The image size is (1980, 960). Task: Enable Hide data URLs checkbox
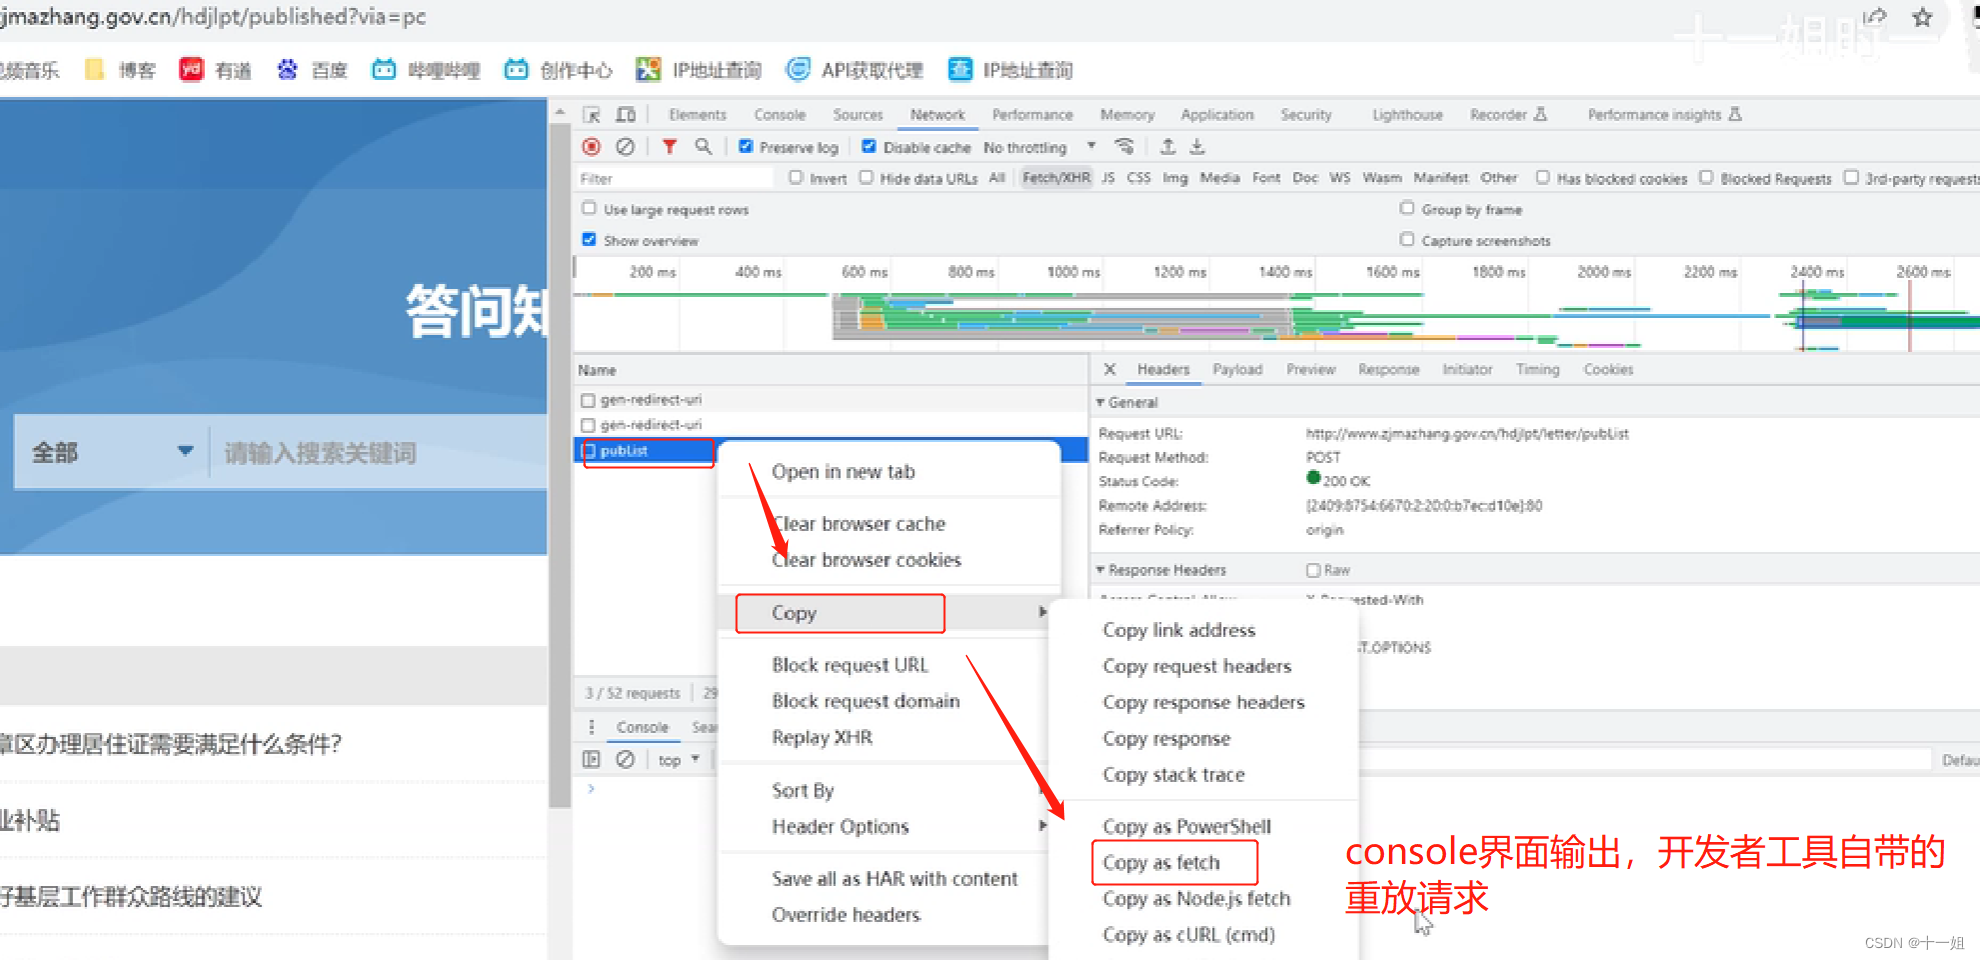point(866,178)
